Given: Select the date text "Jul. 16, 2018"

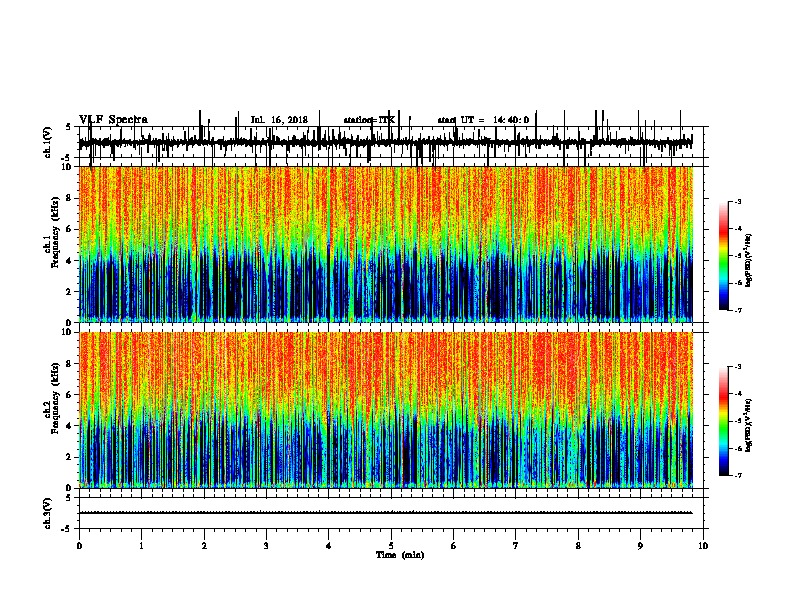Looking at the screenshot, I should [x=279, y=120].
